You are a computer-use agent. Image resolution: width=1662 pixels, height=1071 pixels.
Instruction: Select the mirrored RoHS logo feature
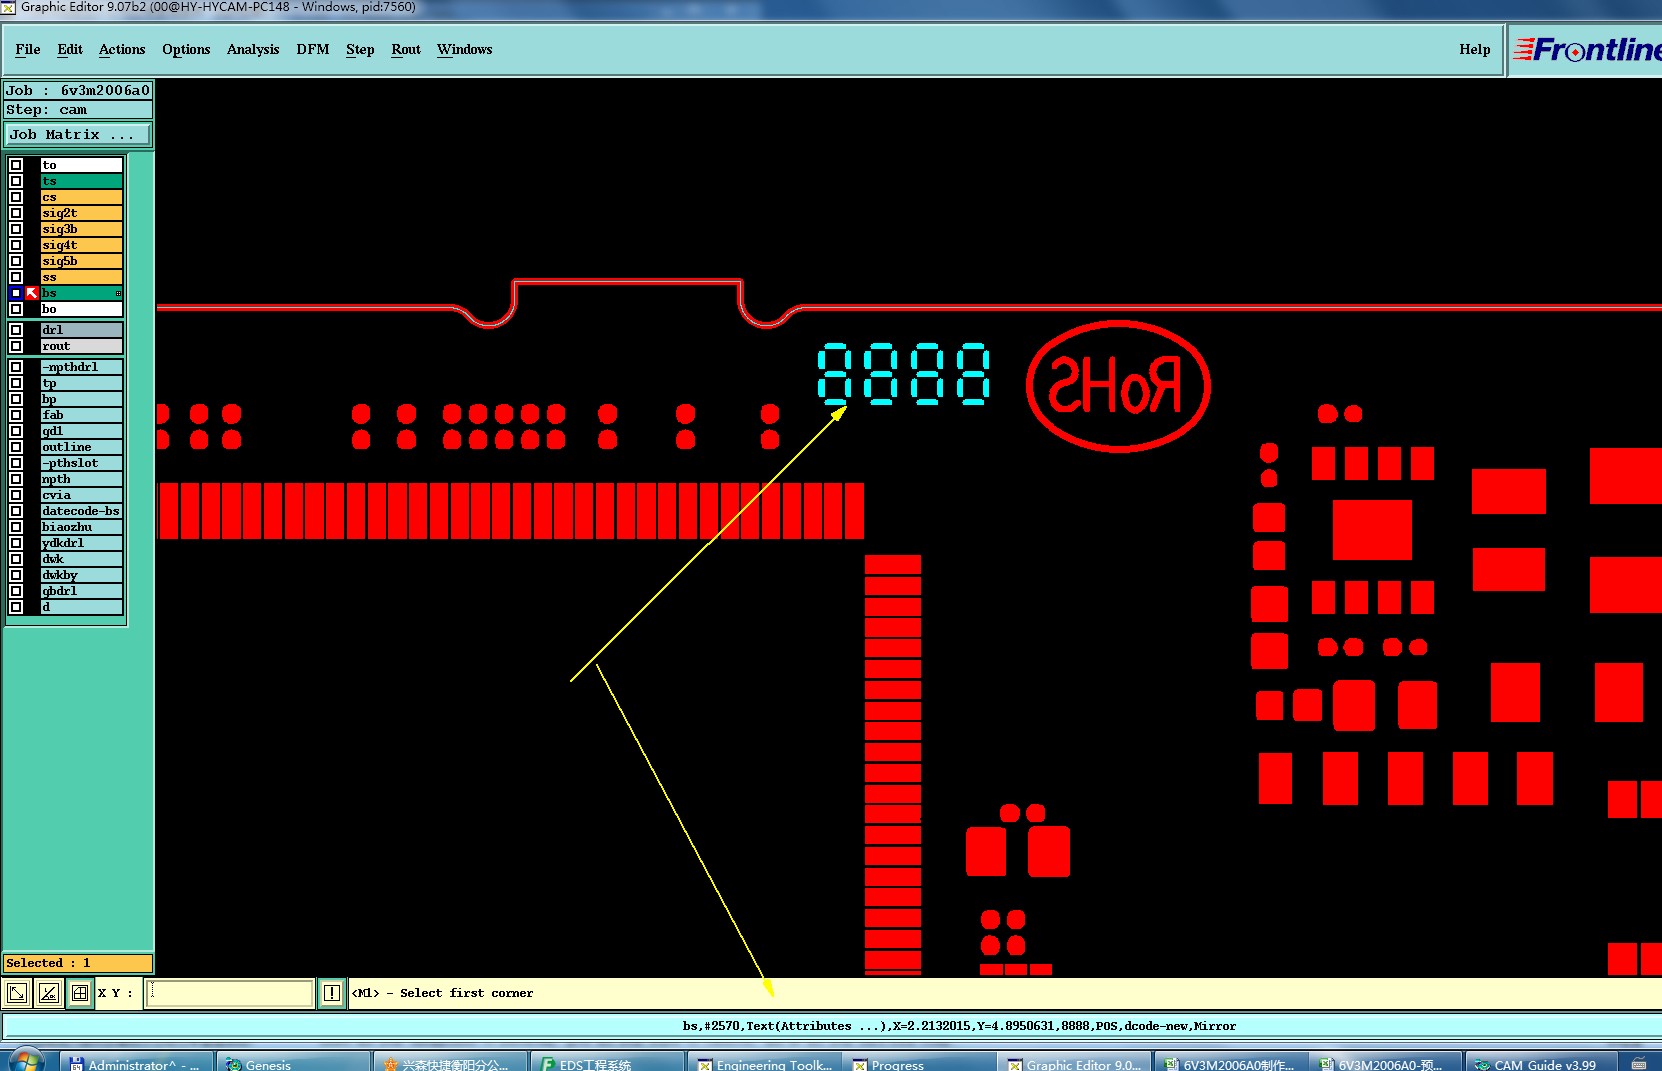(1118, 386)
